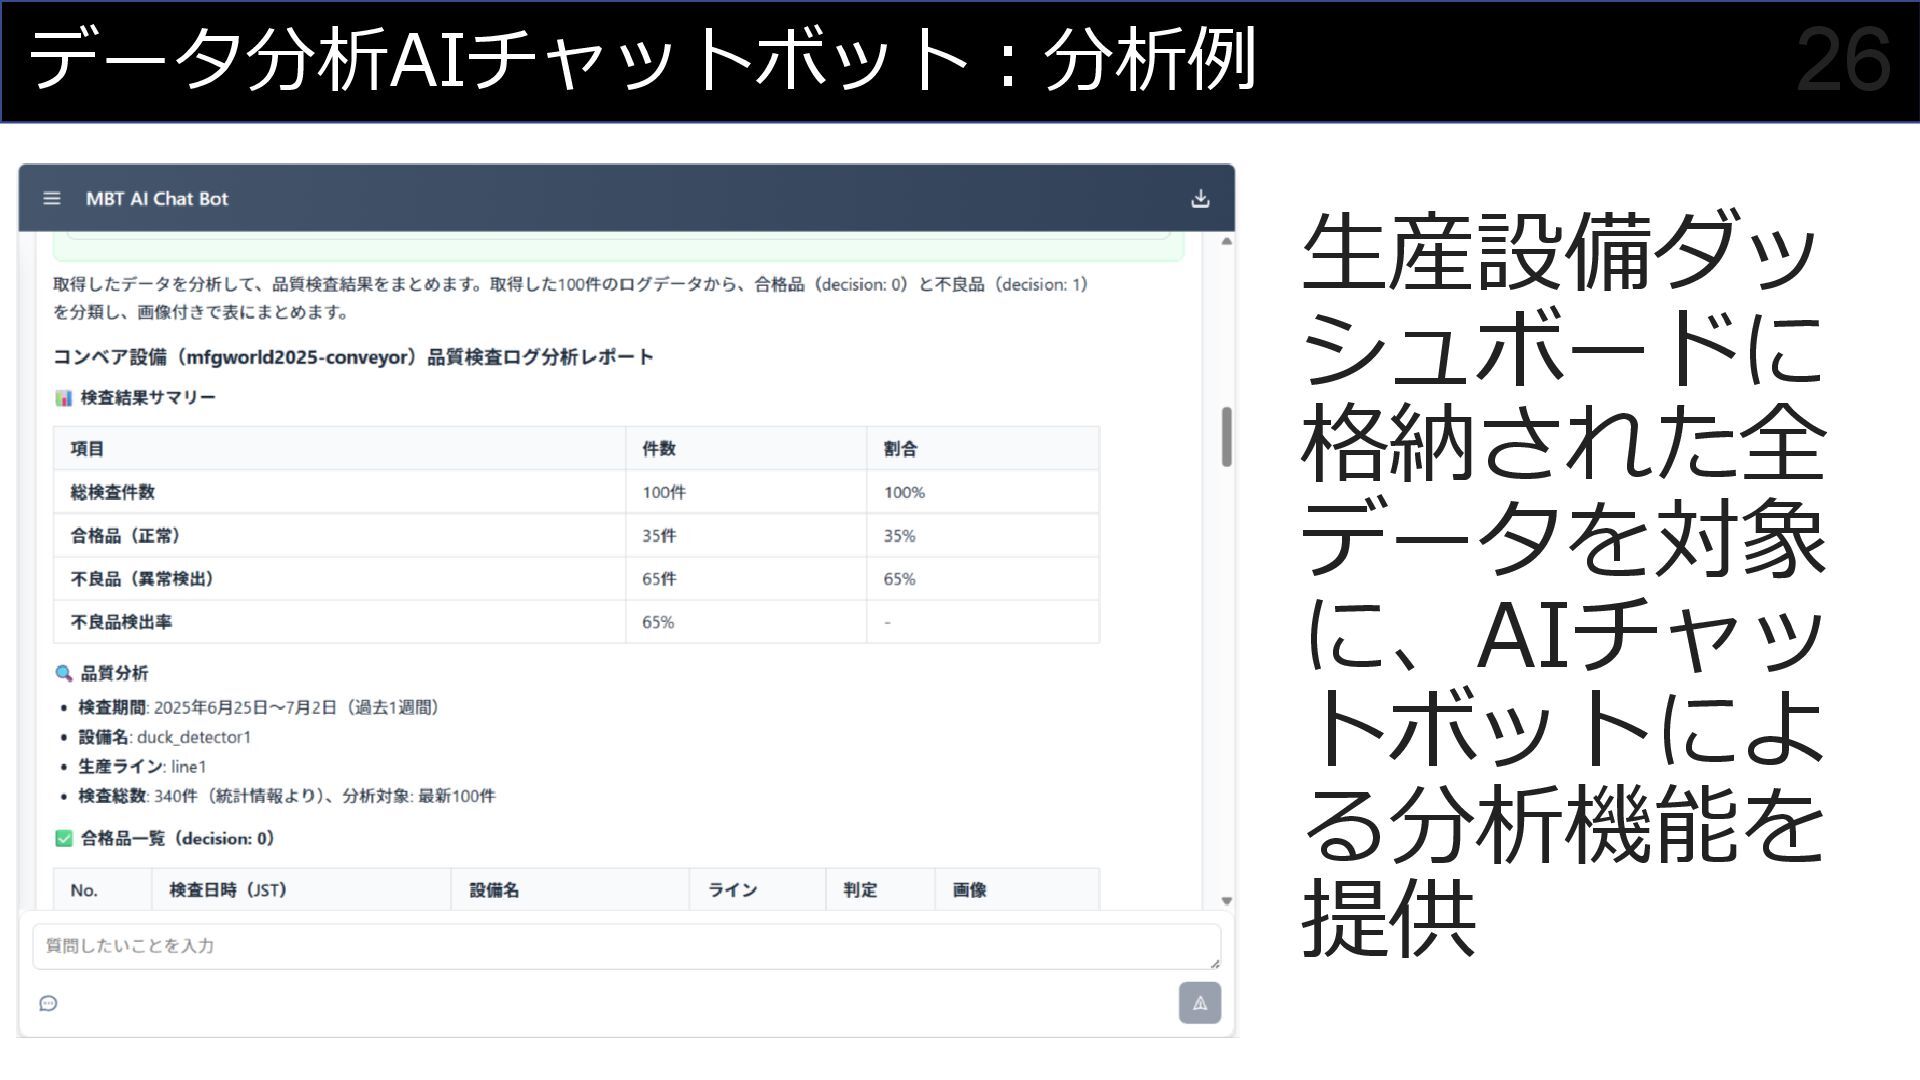Open the hamburger menu in chat header
The width and height of the screenshot is (1920, 1080).
pyautogui.click(x=52, y=199)
